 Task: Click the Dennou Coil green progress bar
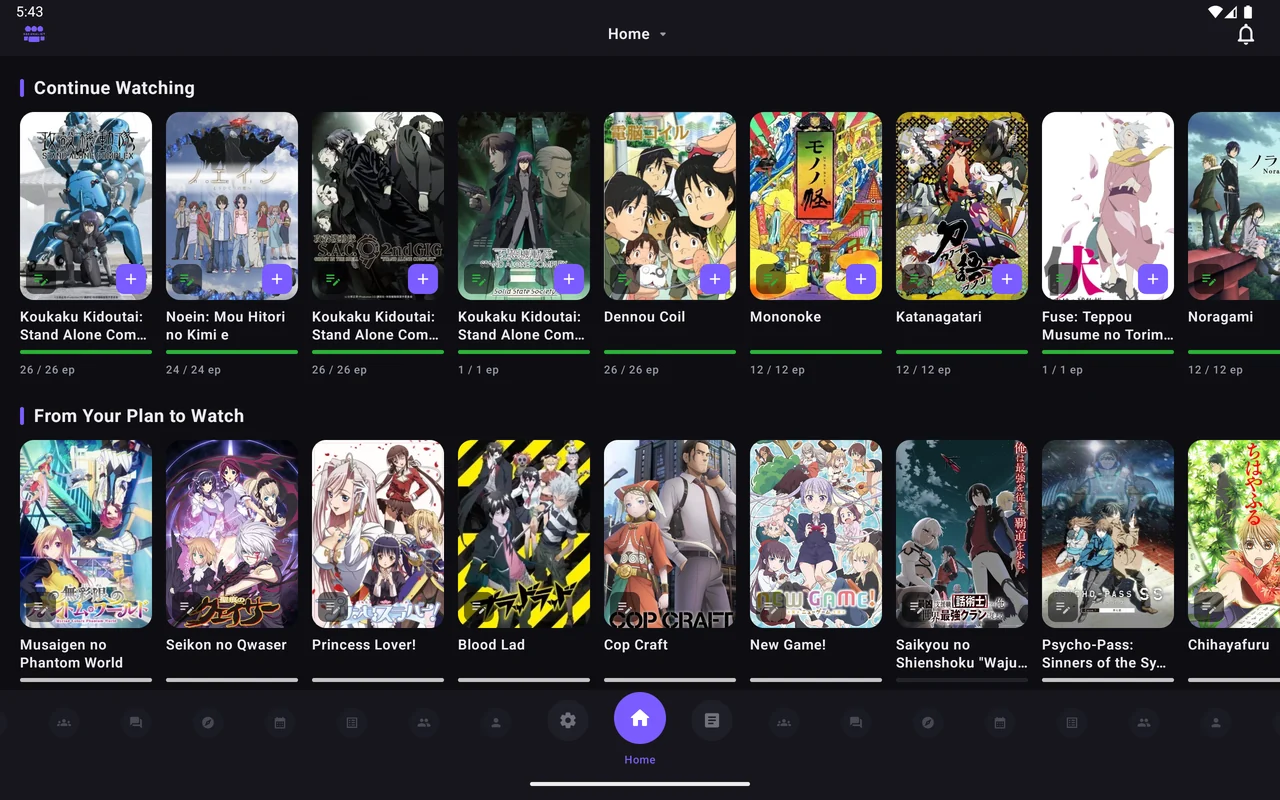coord(670,352)
